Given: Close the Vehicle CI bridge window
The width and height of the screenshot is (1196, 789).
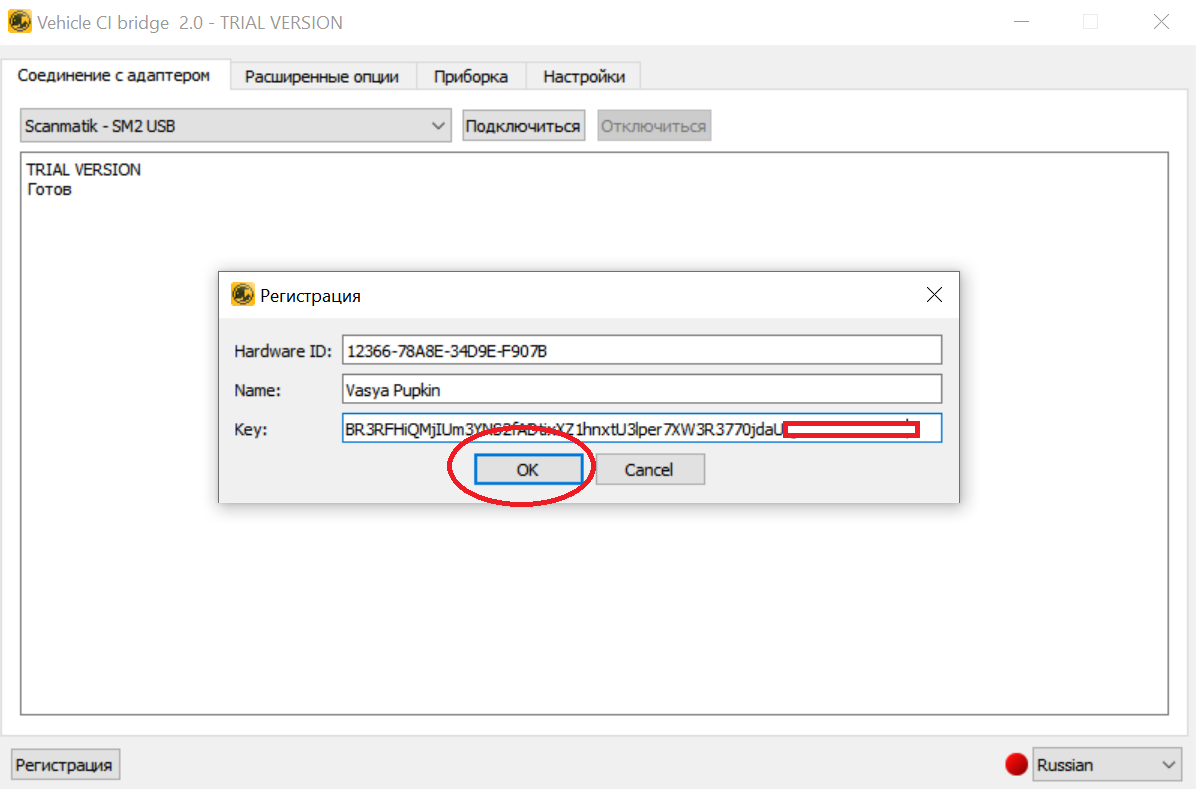Looking at the screenshot, I should pos(1161,22).
